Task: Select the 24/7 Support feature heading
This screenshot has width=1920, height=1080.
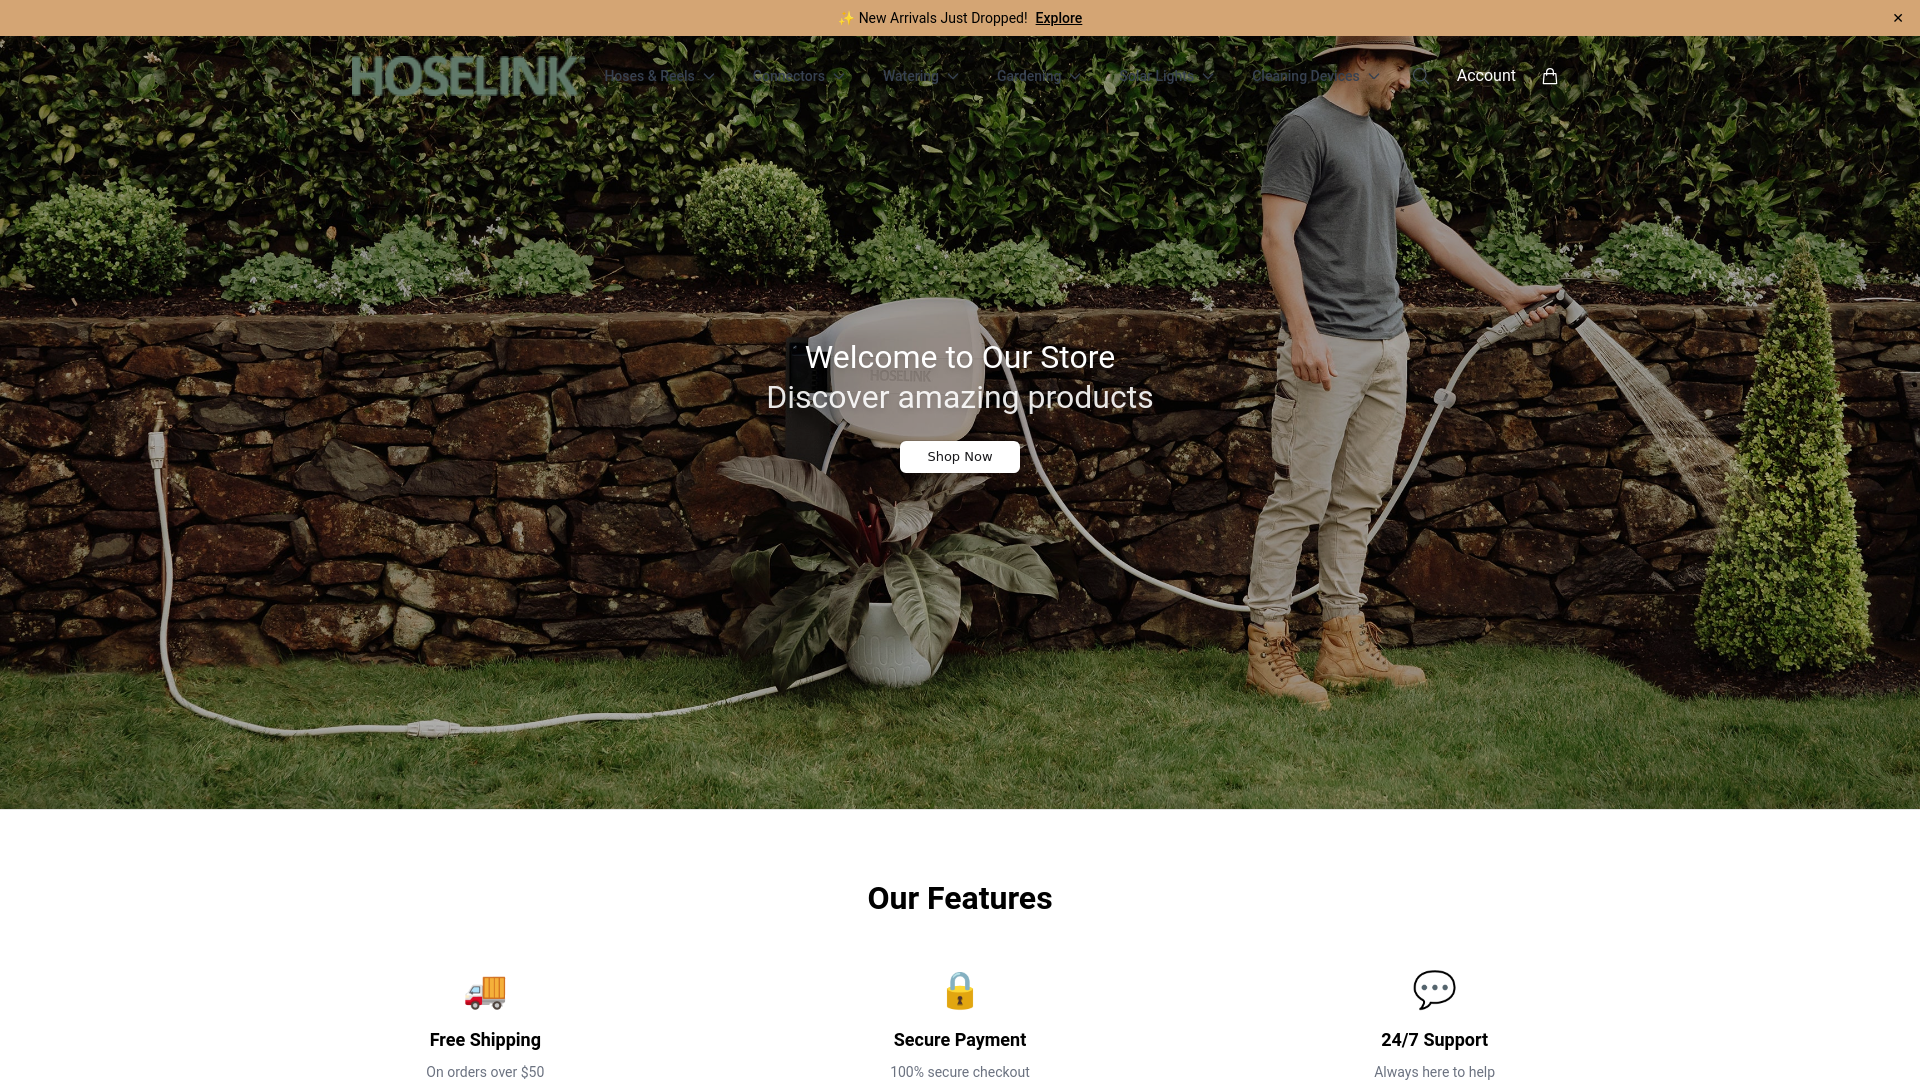Action: [1434, 1040]
